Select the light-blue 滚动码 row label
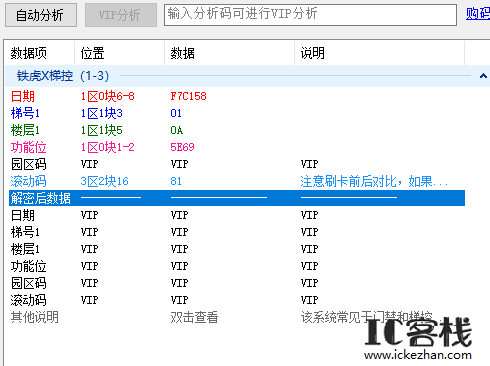Screen dimensions: 490x366 (29, 181)
